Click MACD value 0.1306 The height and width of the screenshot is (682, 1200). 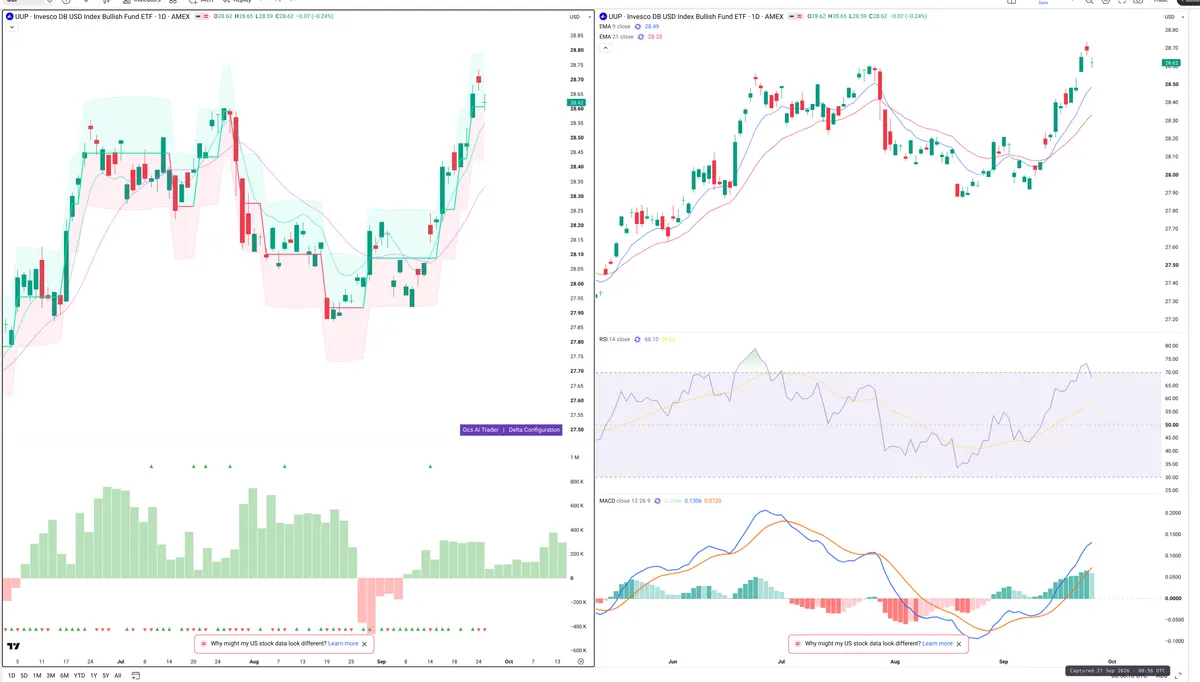[693, 500]
